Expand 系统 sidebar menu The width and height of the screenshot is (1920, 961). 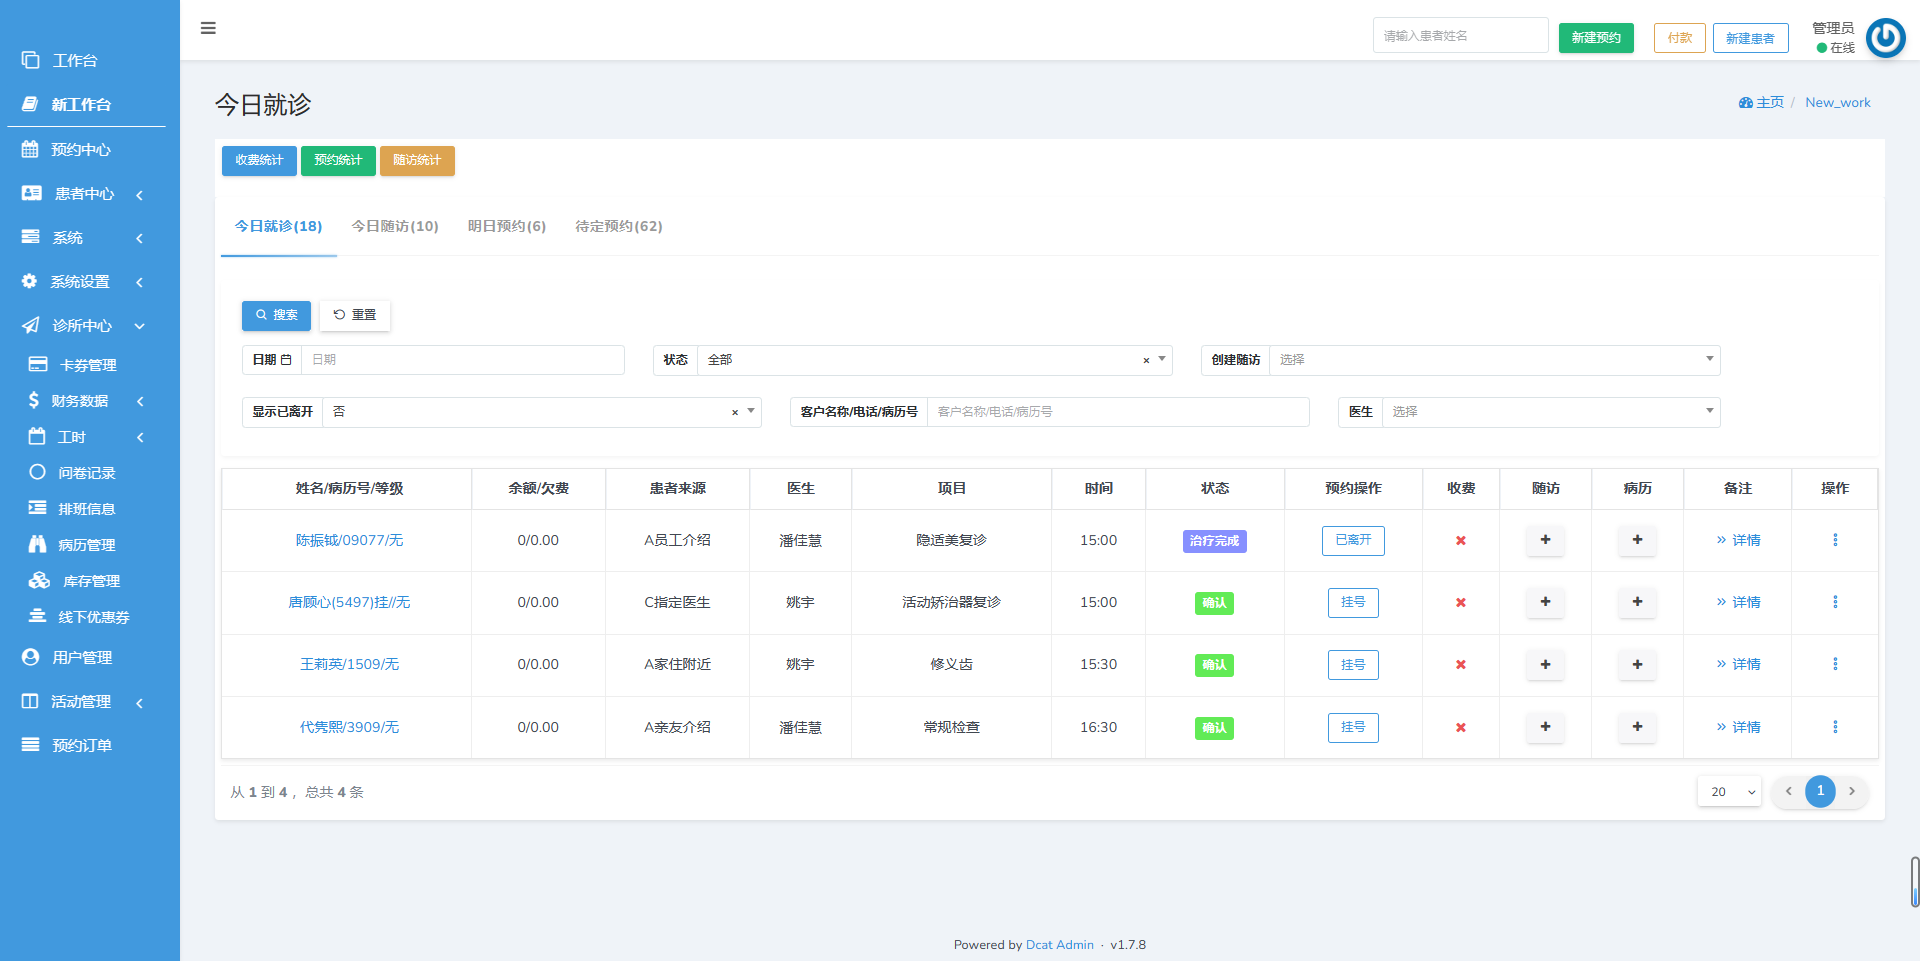coord(90,237)
